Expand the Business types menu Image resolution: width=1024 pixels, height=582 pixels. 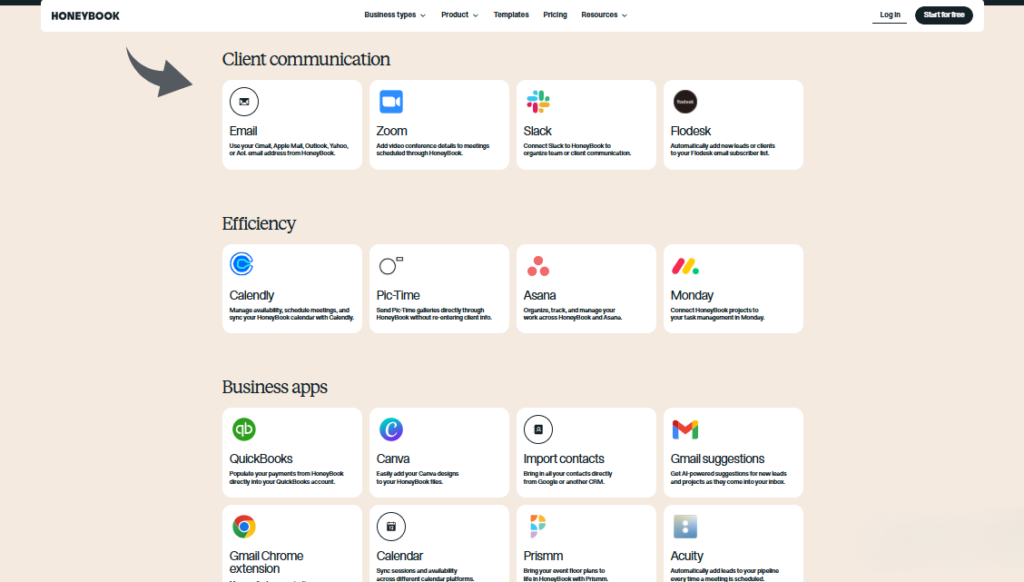pyautogui.click(x=394, y=15)
